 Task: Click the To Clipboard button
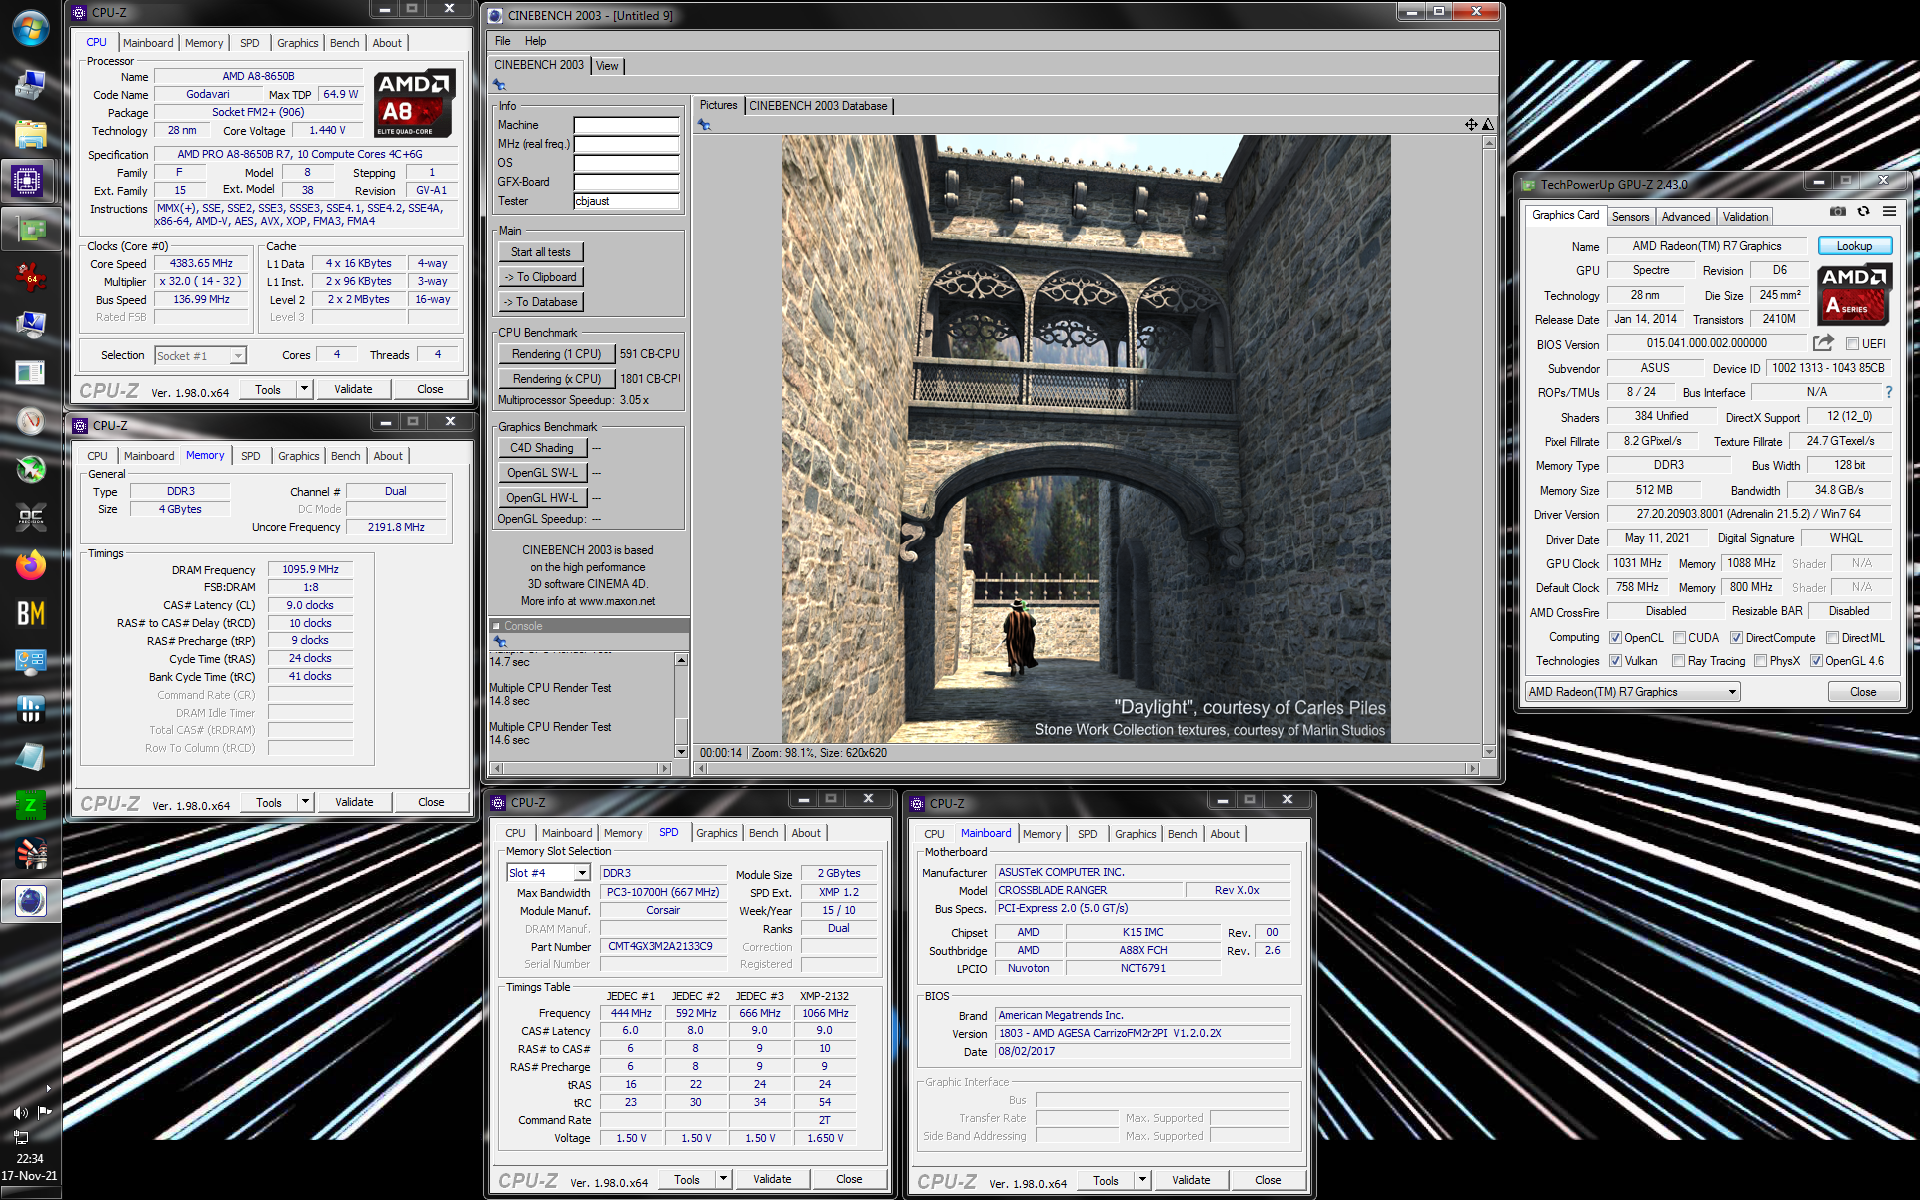(541, 277)
